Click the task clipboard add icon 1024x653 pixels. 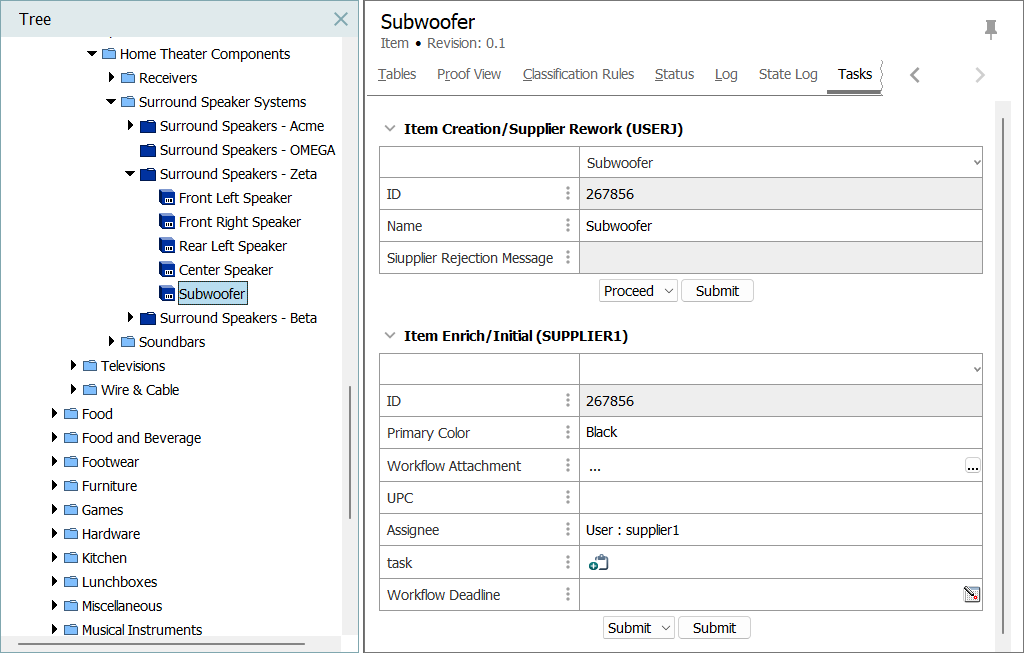point(598,563)
